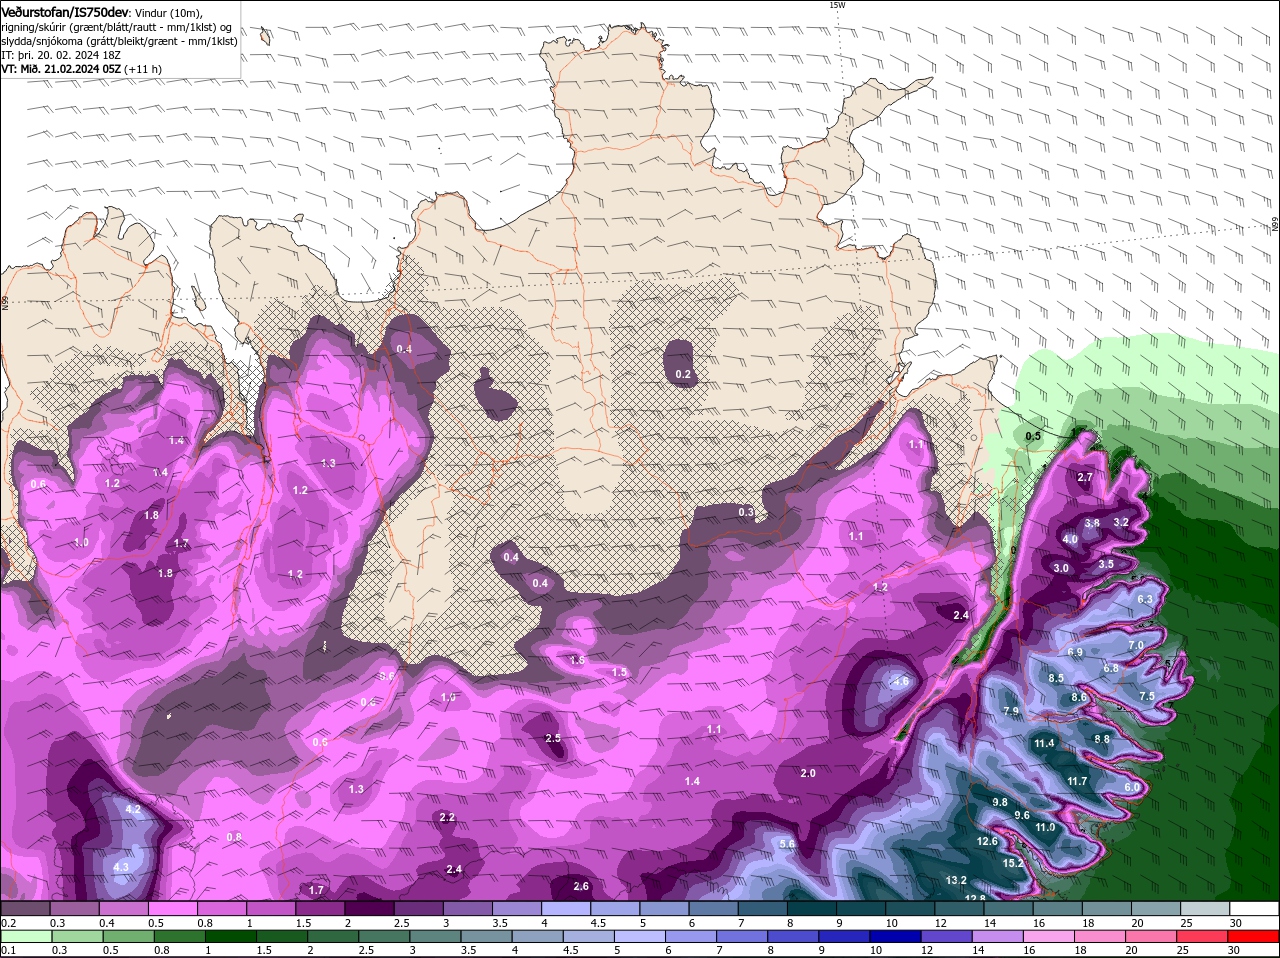Click the 9.6 value label

pos(1022,815)
